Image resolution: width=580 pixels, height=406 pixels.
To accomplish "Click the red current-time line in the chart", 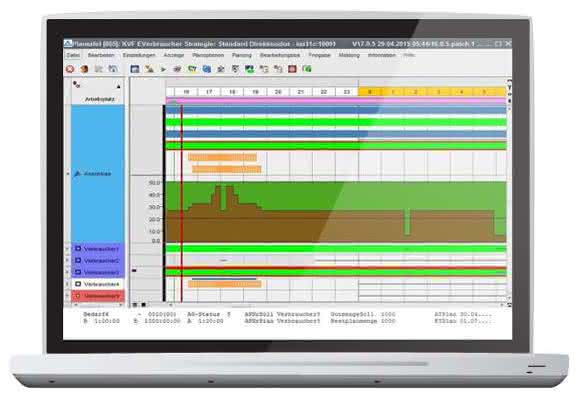I will [x=182, y=203].
